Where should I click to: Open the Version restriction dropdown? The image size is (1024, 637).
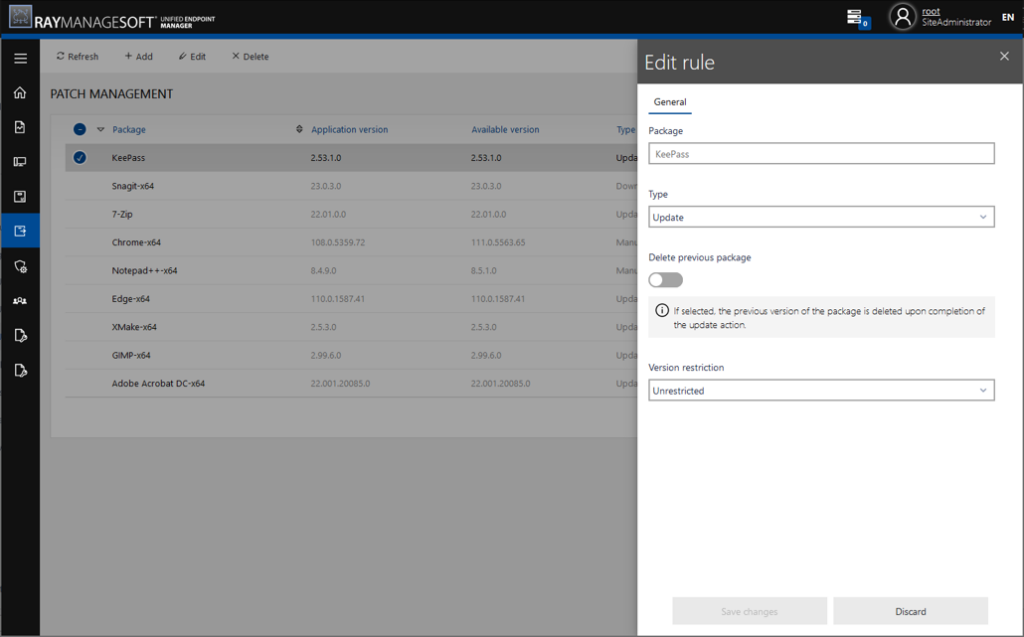[x=821, y=390]
